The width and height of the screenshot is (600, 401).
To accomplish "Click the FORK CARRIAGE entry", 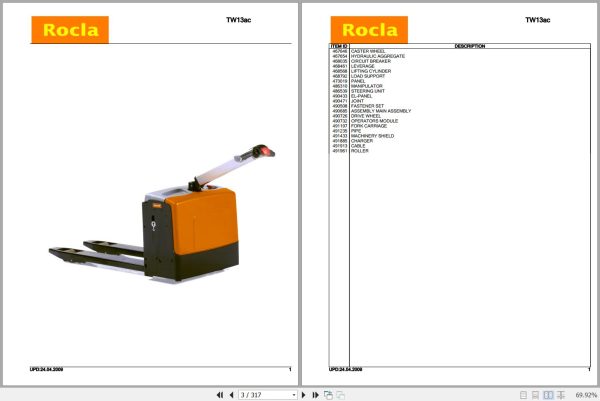I will (x=369, y=126).
